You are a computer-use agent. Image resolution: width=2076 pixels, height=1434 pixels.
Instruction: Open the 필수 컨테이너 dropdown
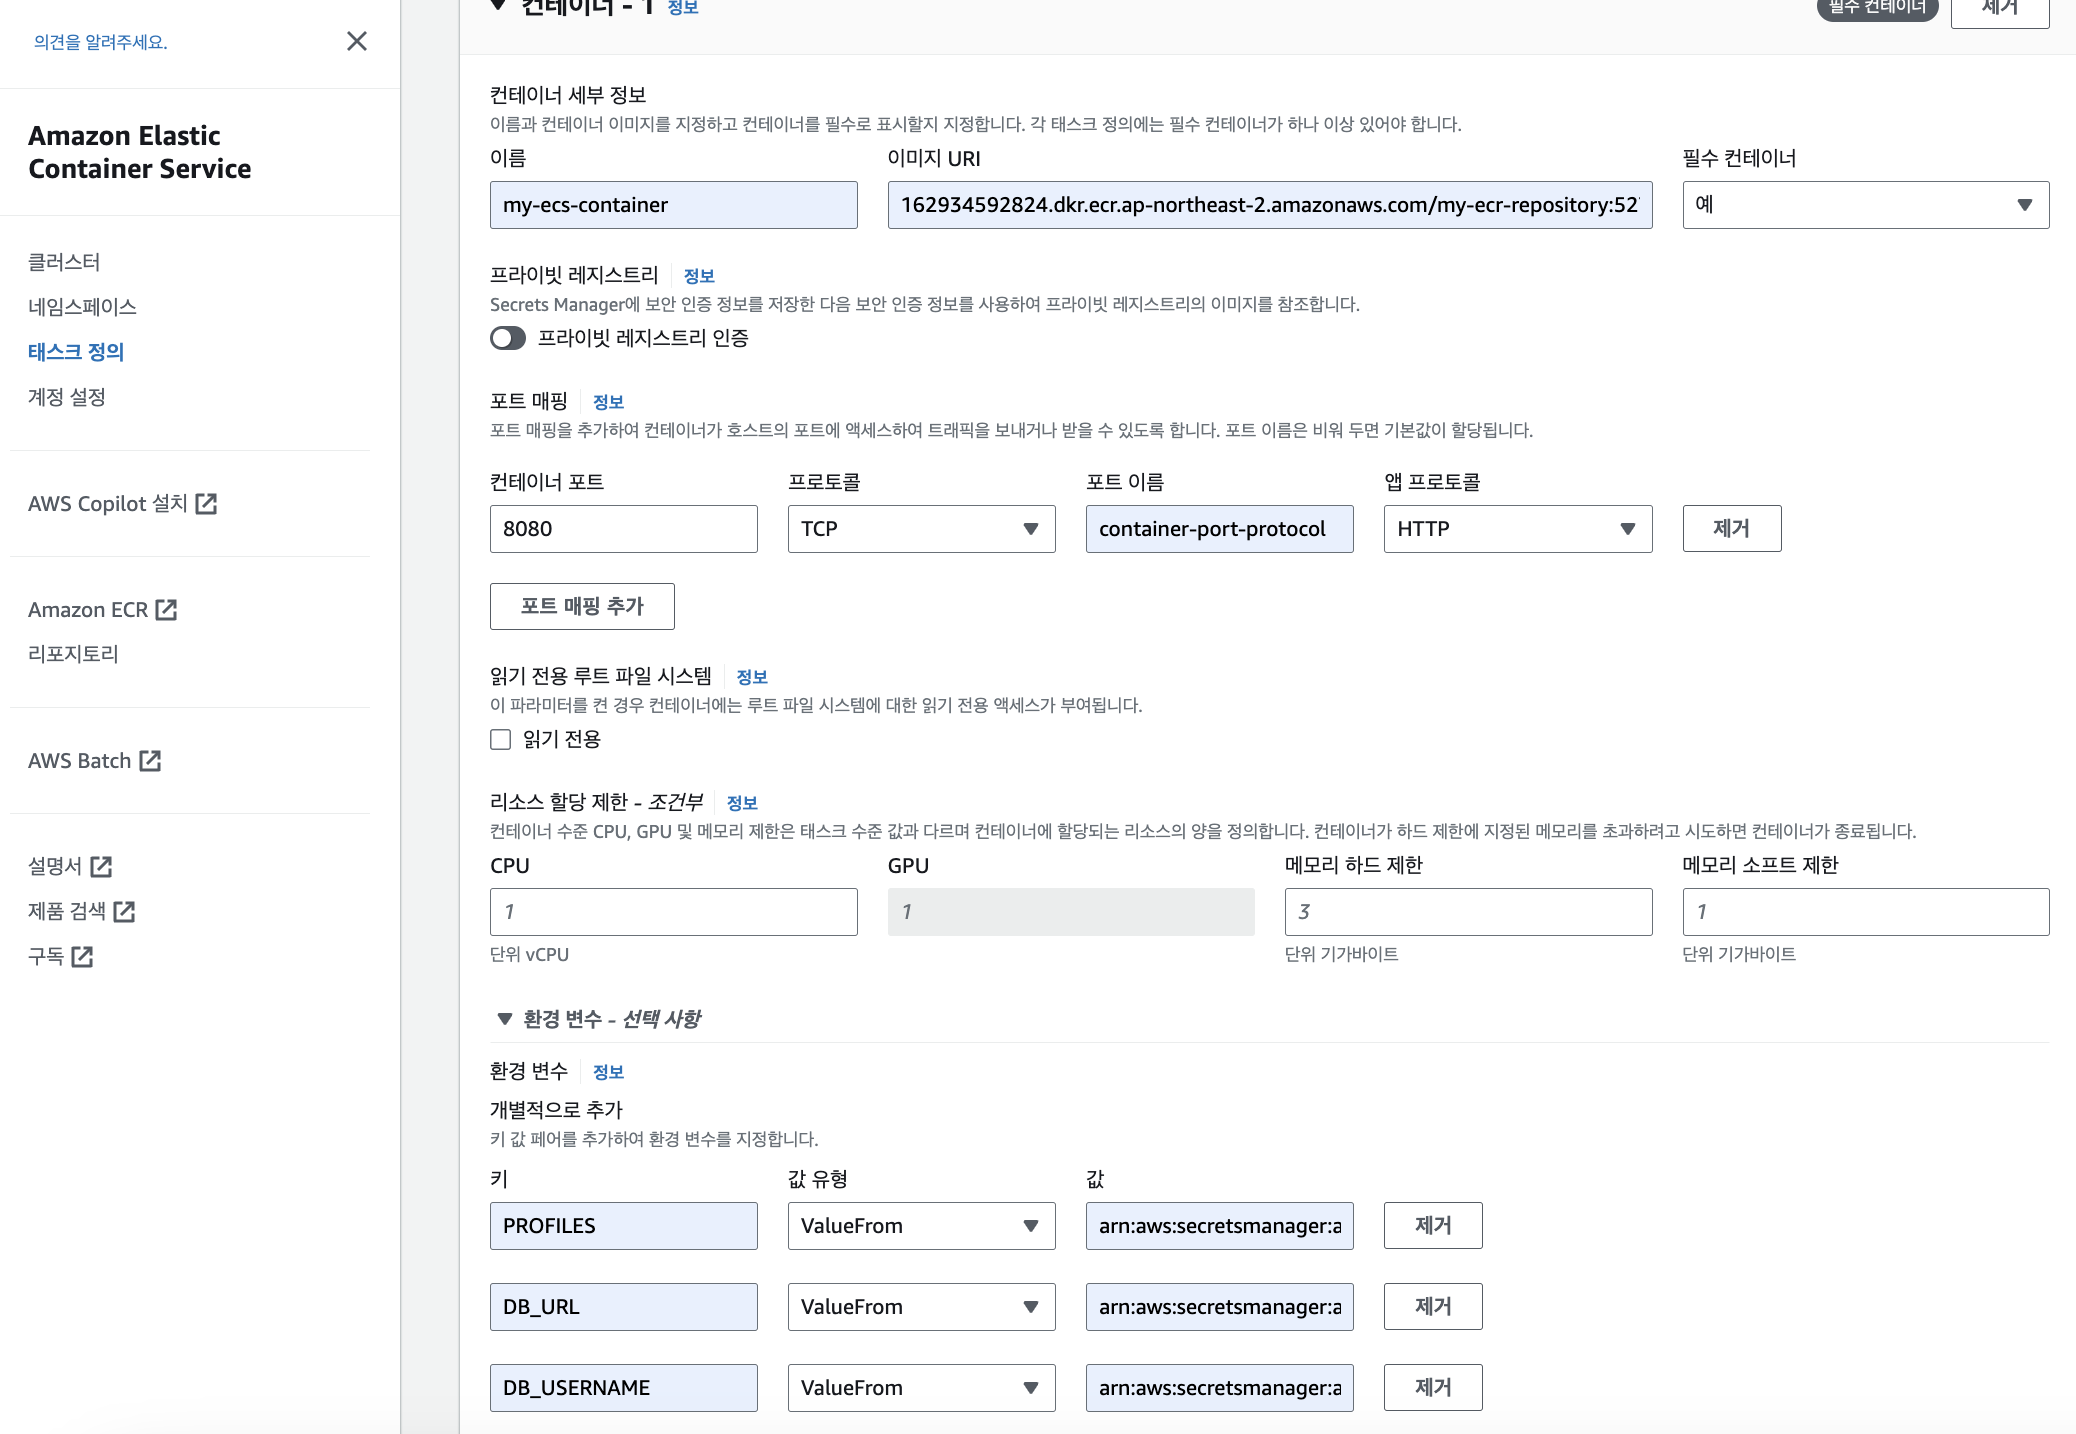point(1865,205)
